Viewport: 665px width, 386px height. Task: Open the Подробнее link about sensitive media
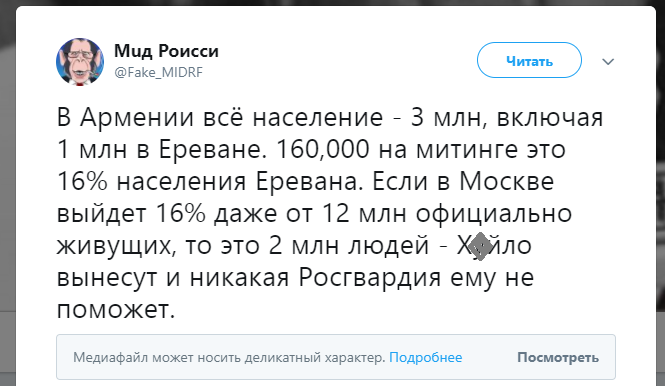coord(425,358)
